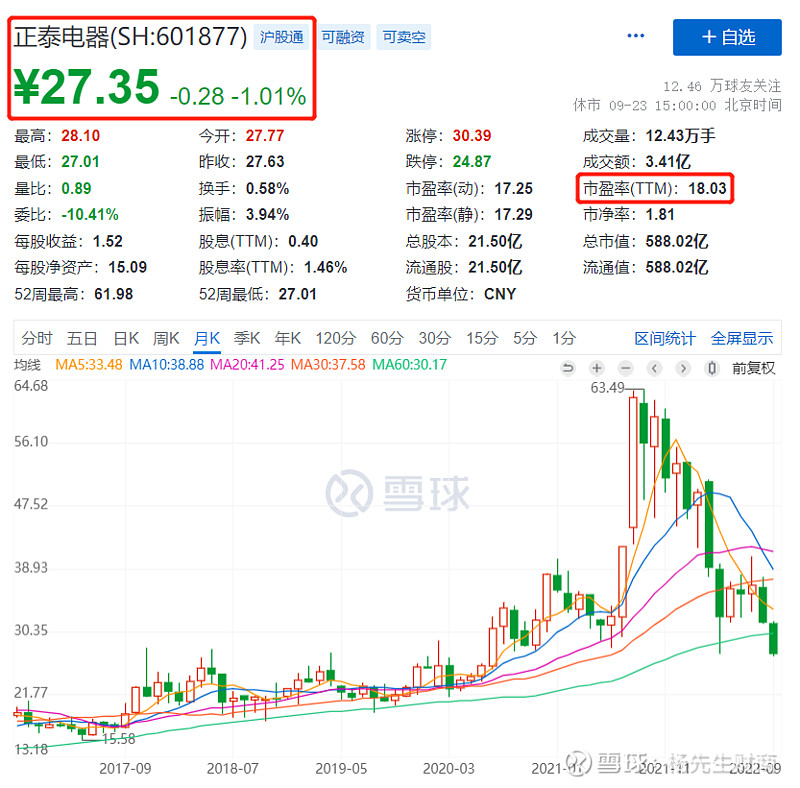The width and height of the screenshot is (800, 788).
Task: Switch to the 季K chart tab
Action: (247, 338)
